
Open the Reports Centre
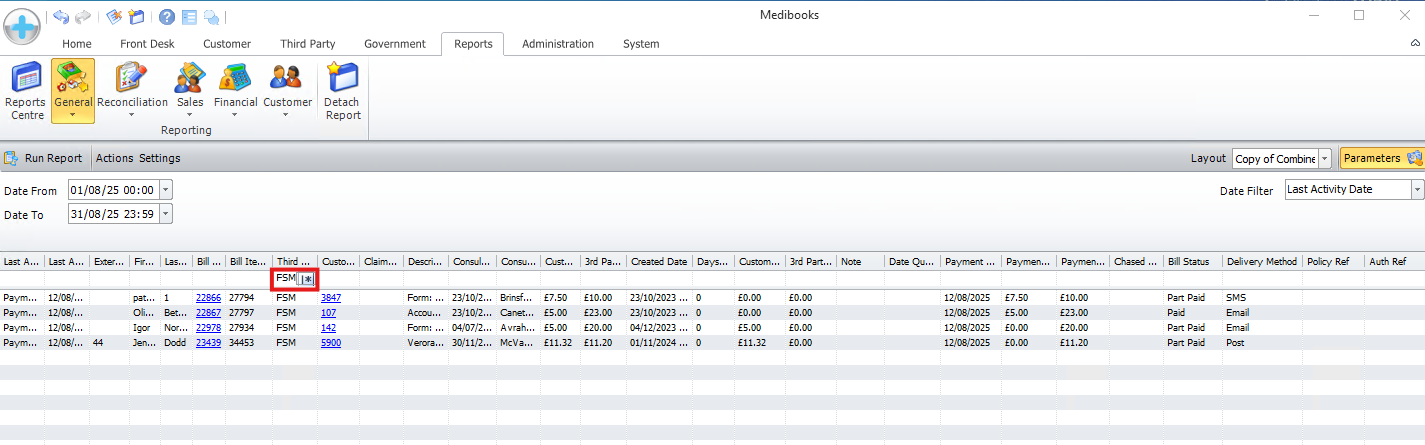(x=25, y=91)
